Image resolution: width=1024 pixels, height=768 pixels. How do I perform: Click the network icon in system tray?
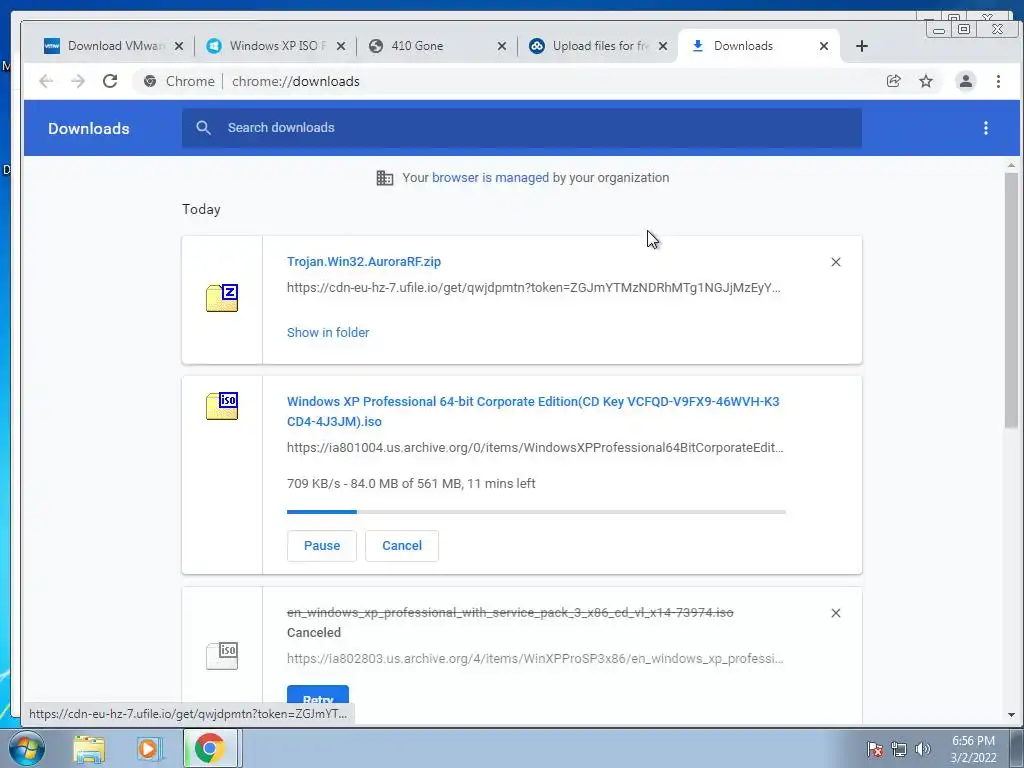pos(899,749)
